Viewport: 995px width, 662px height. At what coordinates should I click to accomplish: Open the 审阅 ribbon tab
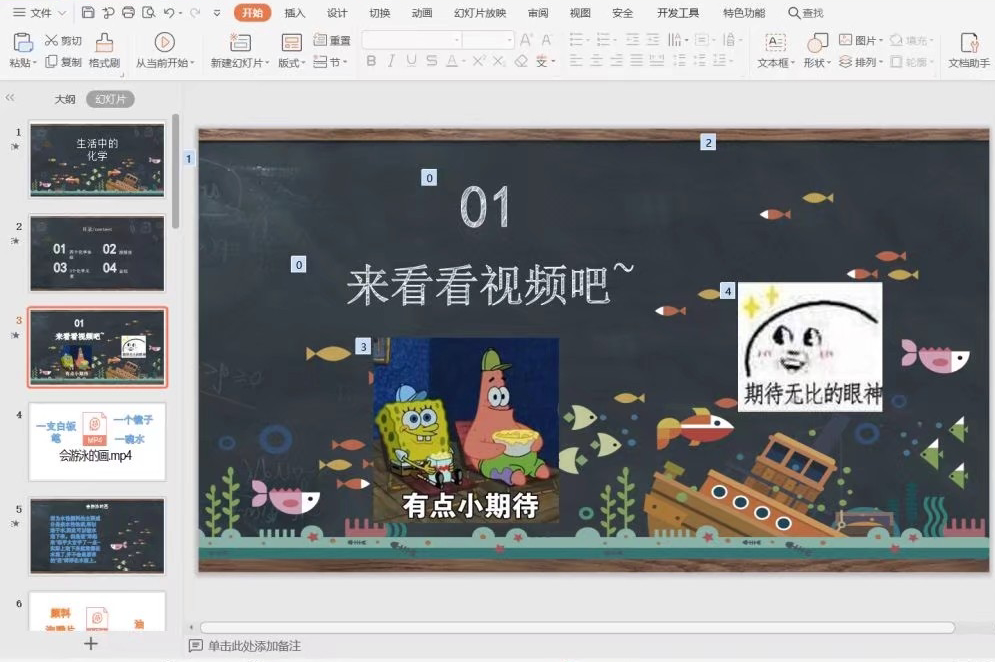tap(538, 13)
